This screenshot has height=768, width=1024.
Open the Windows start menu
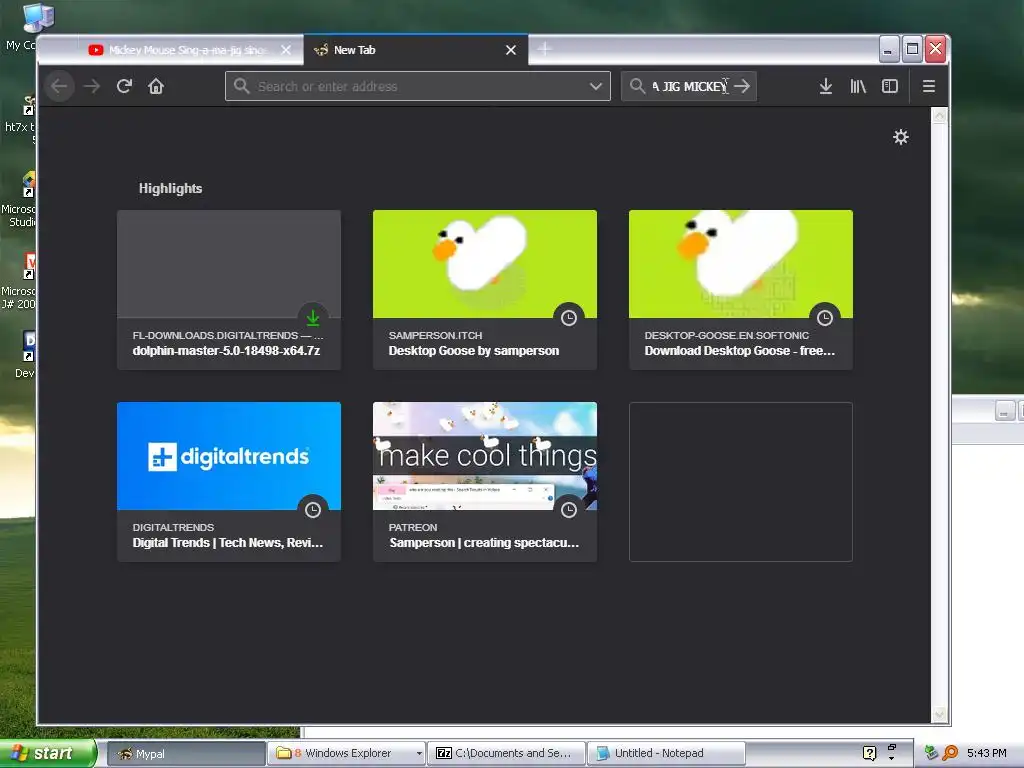coord(48,753)
